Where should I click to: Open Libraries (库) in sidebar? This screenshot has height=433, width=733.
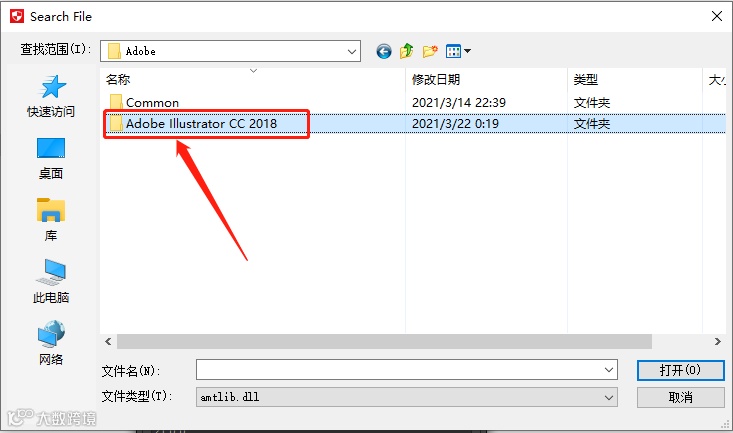pyautogui.click(x=50, y=220)
